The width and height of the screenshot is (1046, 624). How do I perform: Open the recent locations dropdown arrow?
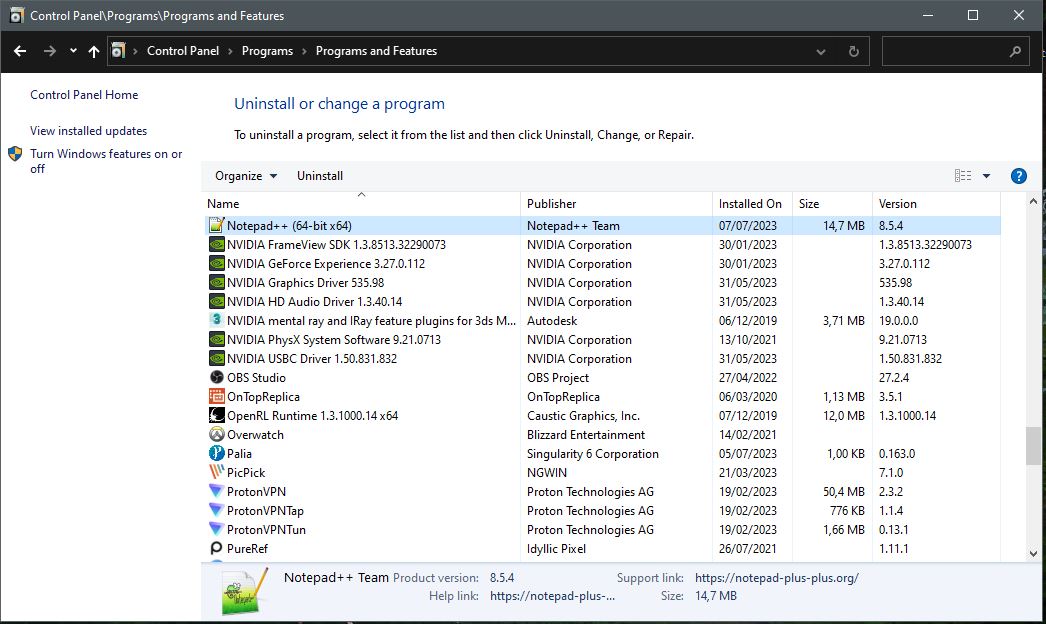tap(73, 51)
